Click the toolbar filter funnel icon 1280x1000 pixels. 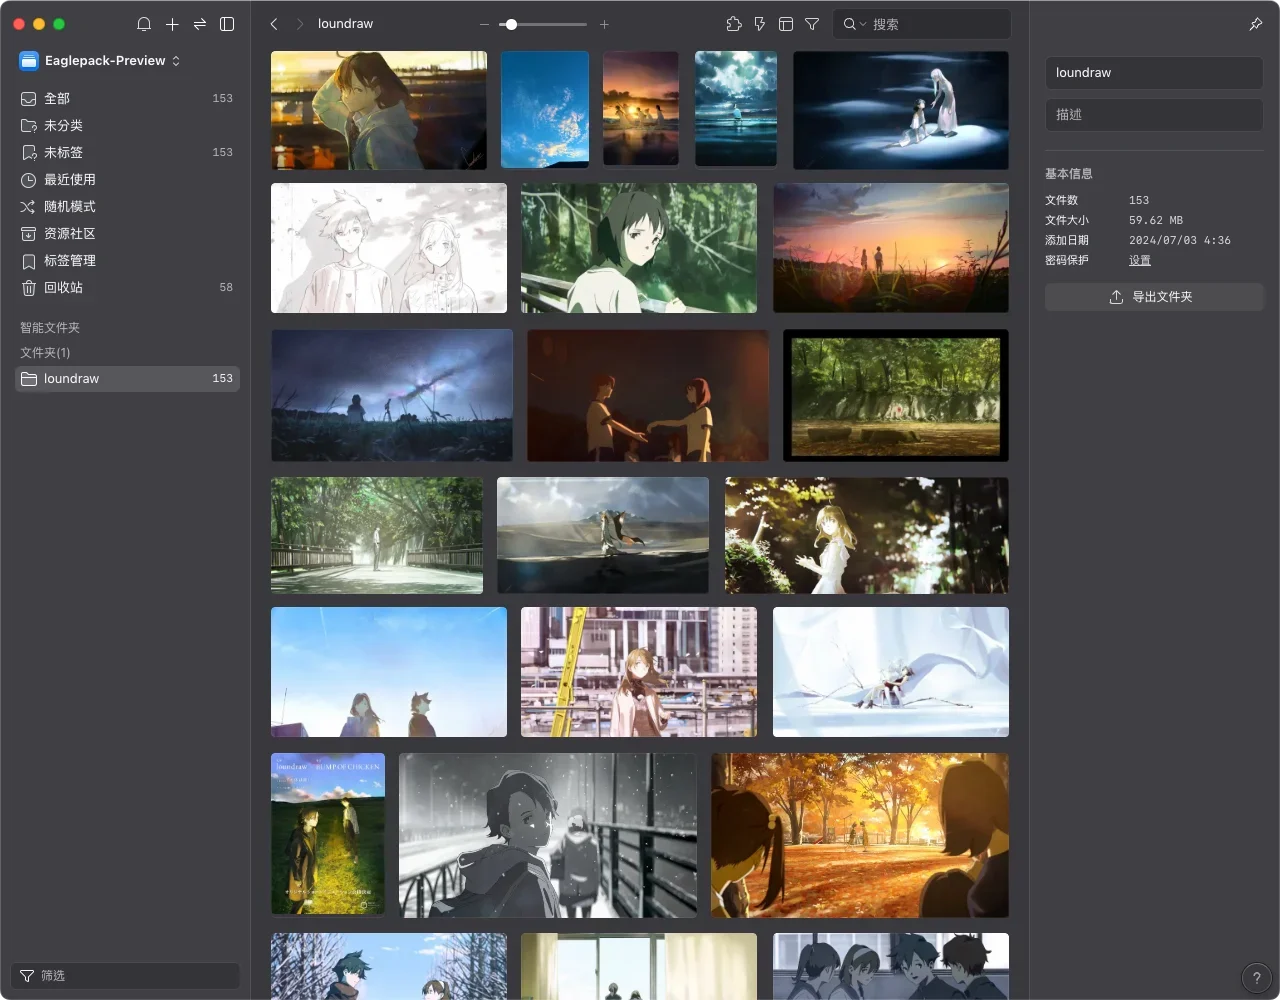[812, 24]
